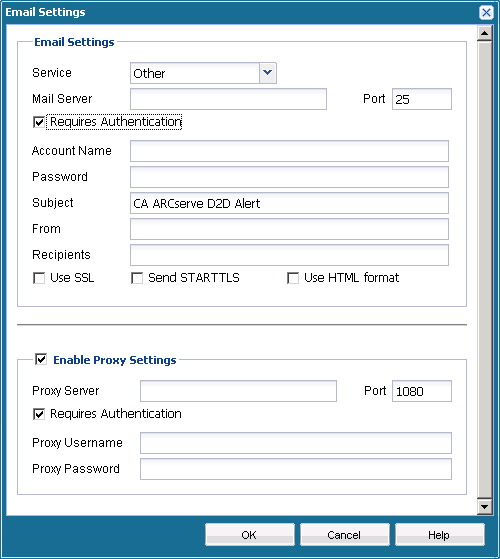Click the Mail Server input field
This screenshot has width=500, height=559.
pos(228,99)
